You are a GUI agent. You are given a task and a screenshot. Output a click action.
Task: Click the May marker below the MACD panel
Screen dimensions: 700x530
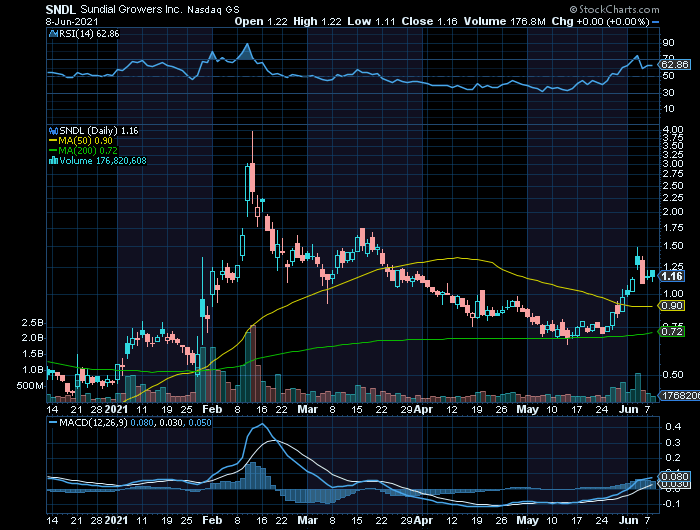pos(528,520)
